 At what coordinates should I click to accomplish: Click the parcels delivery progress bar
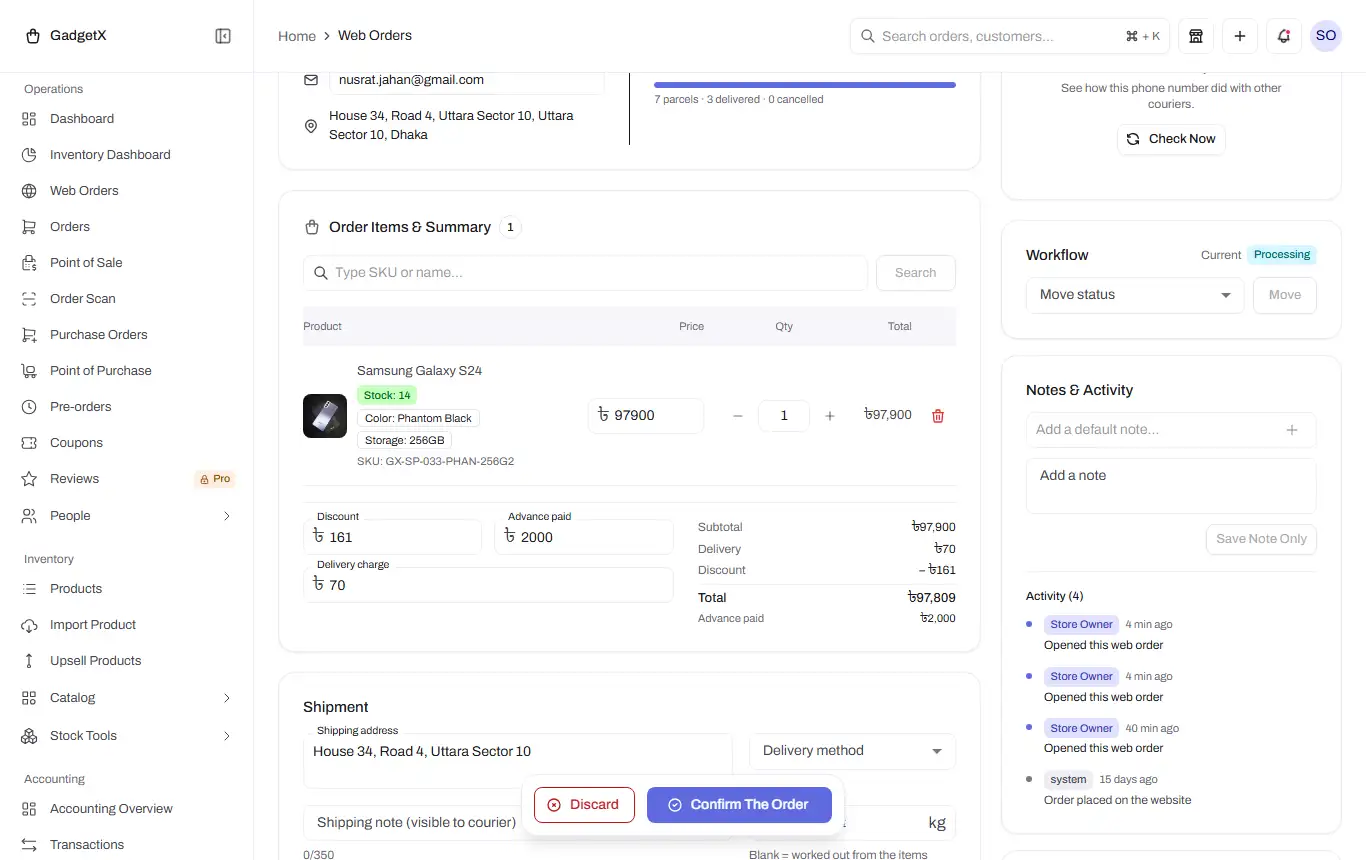click(805, 85)
